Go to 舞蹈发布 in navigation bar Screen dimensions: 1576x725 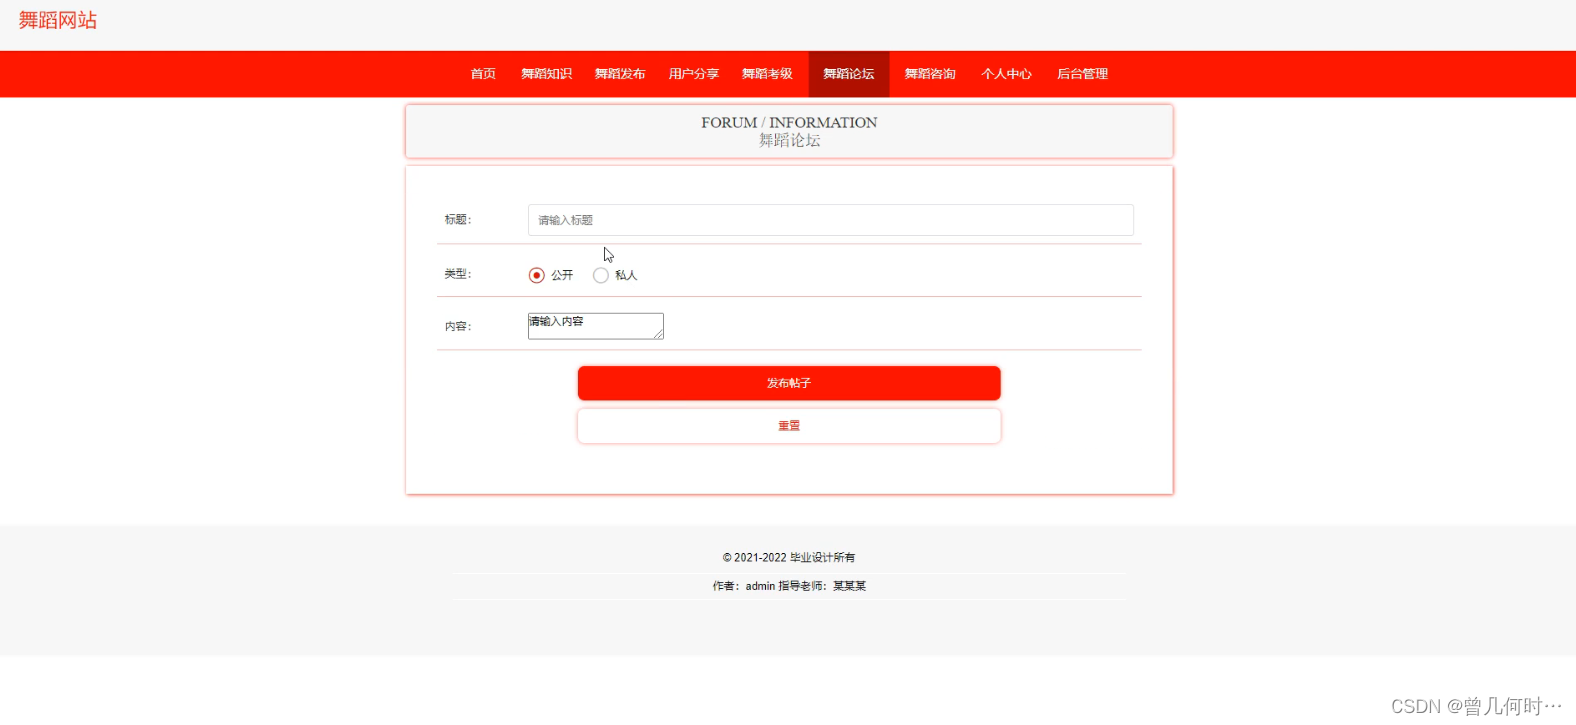(620, 74)
